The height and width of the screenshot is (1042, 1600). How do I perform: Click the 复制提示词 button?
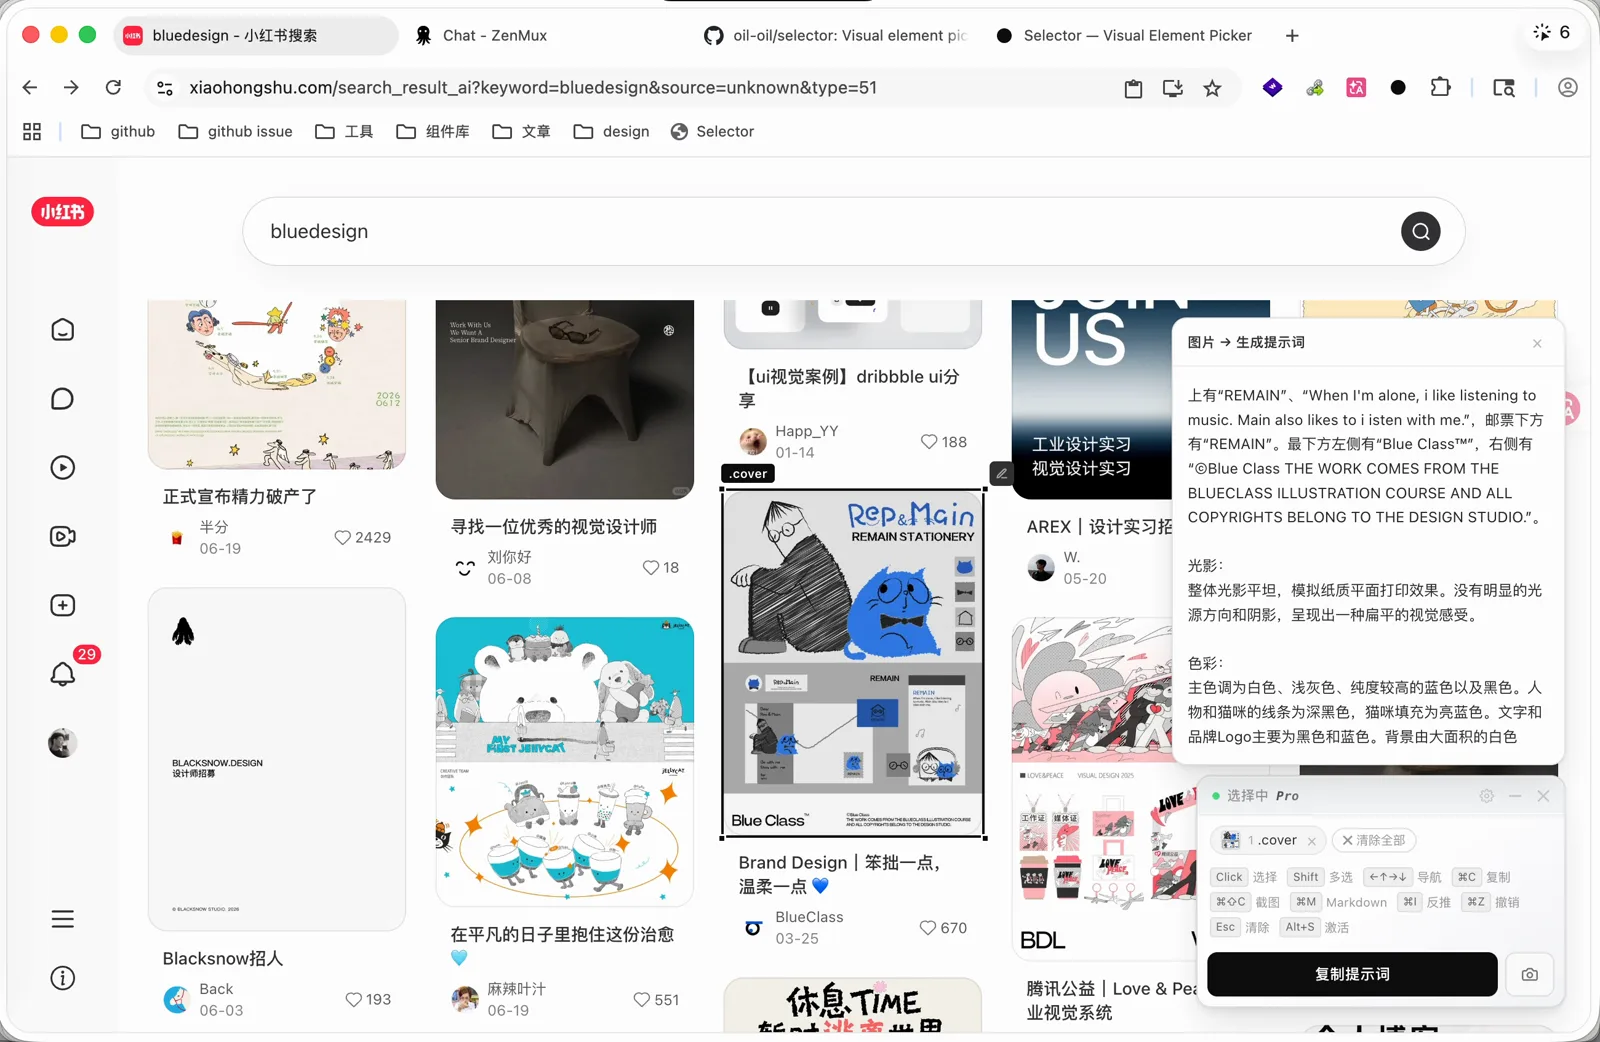tap(1352, 974)
